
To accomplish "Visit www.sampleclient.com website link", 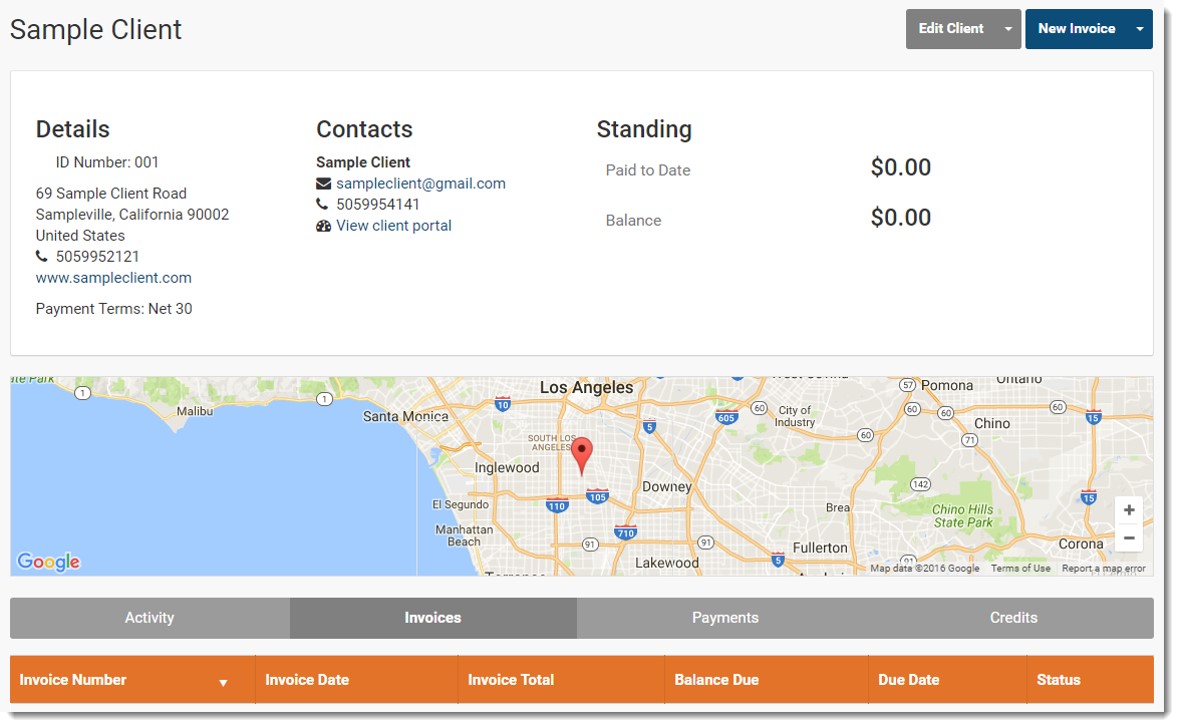I will click(x=114, y=278).
